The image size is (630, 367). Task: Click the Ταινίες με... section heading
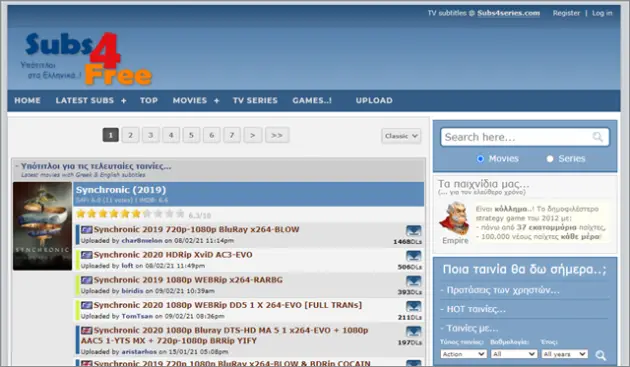472,328
